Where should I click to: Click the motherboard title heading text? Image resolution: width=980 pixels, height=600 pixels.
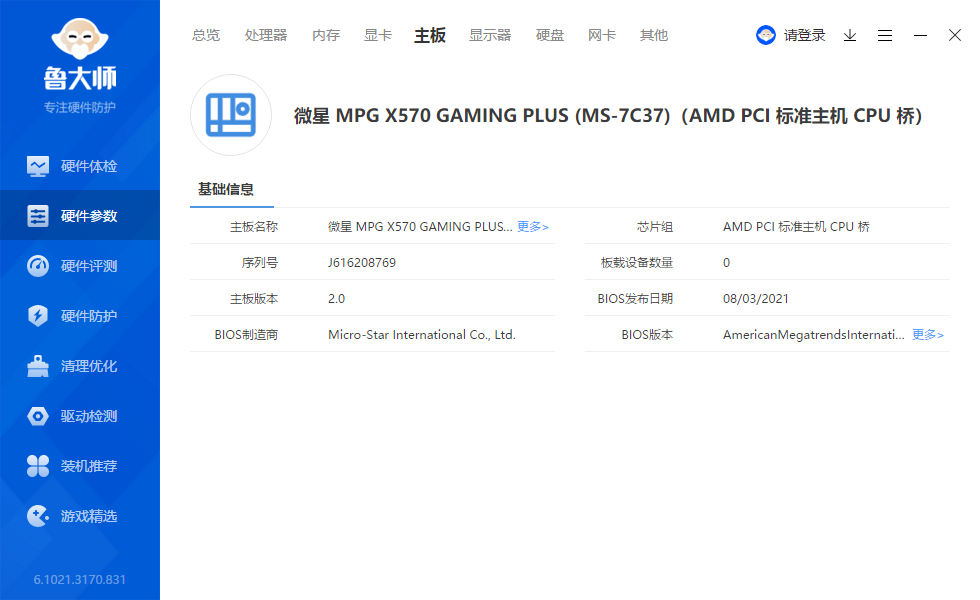tap(608, 116)
